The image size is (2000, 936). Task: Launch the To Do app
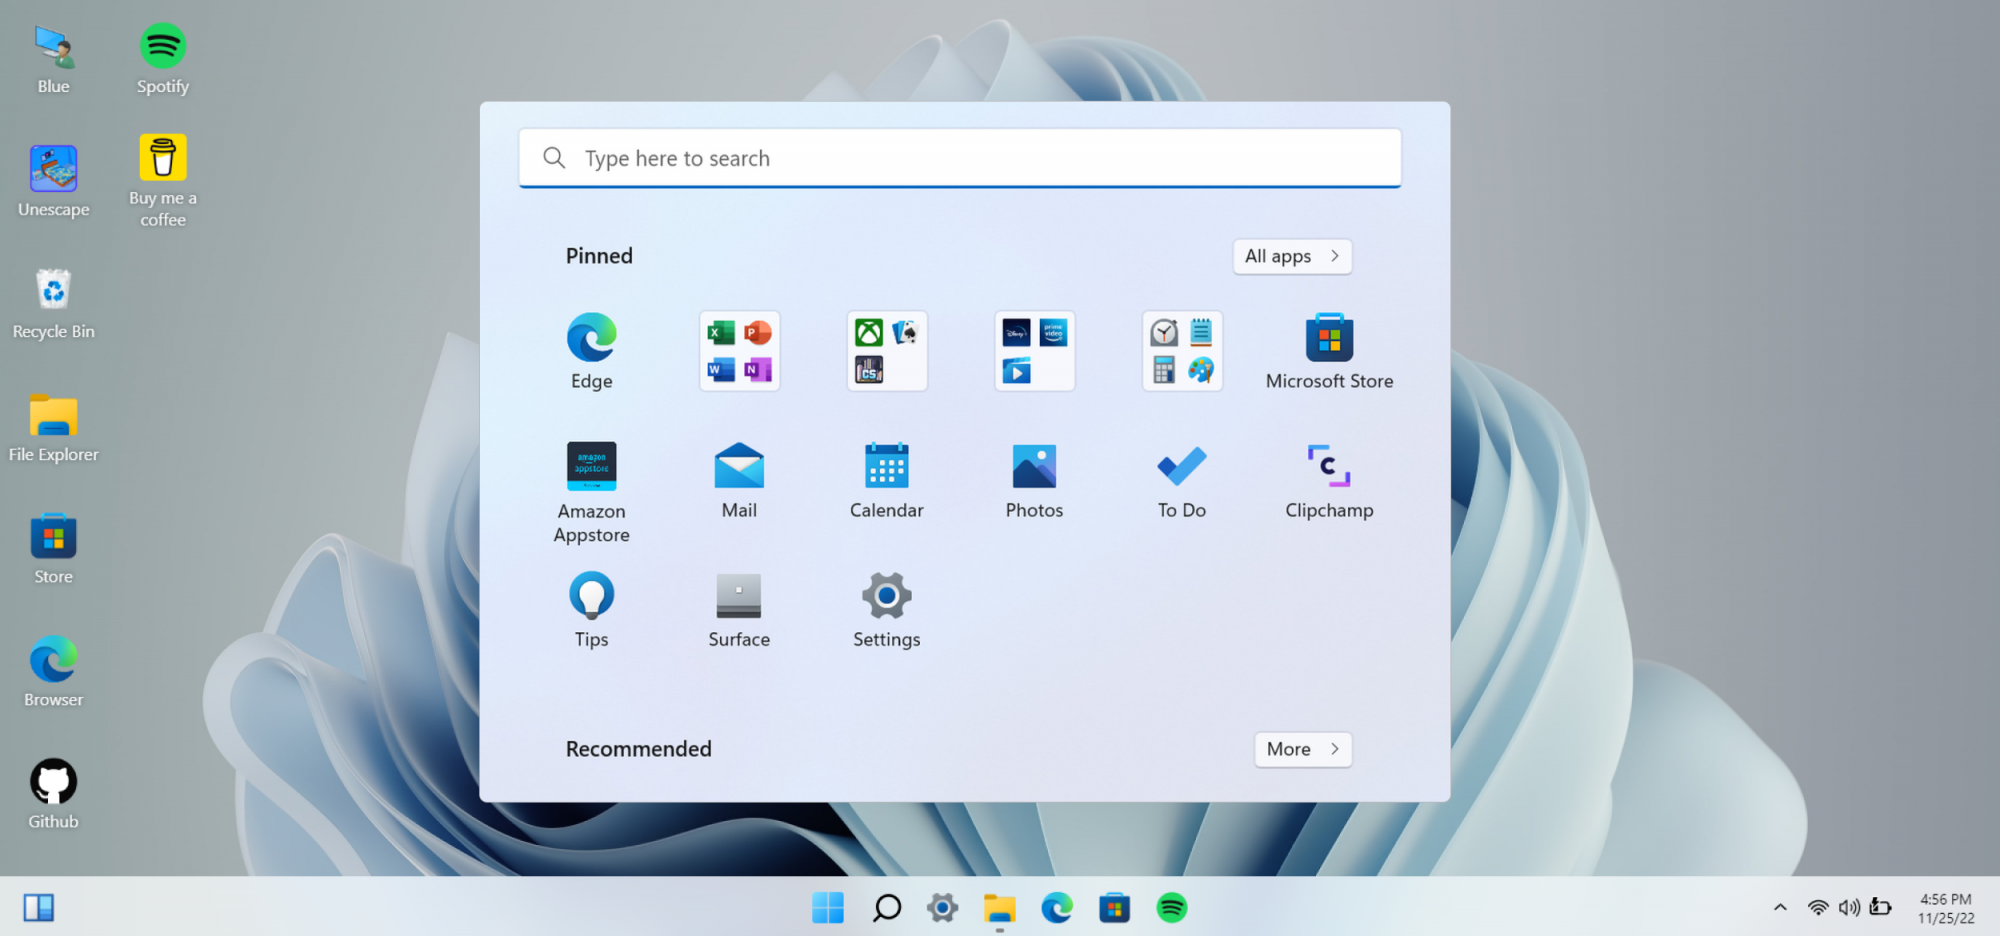coord(1182,480)
